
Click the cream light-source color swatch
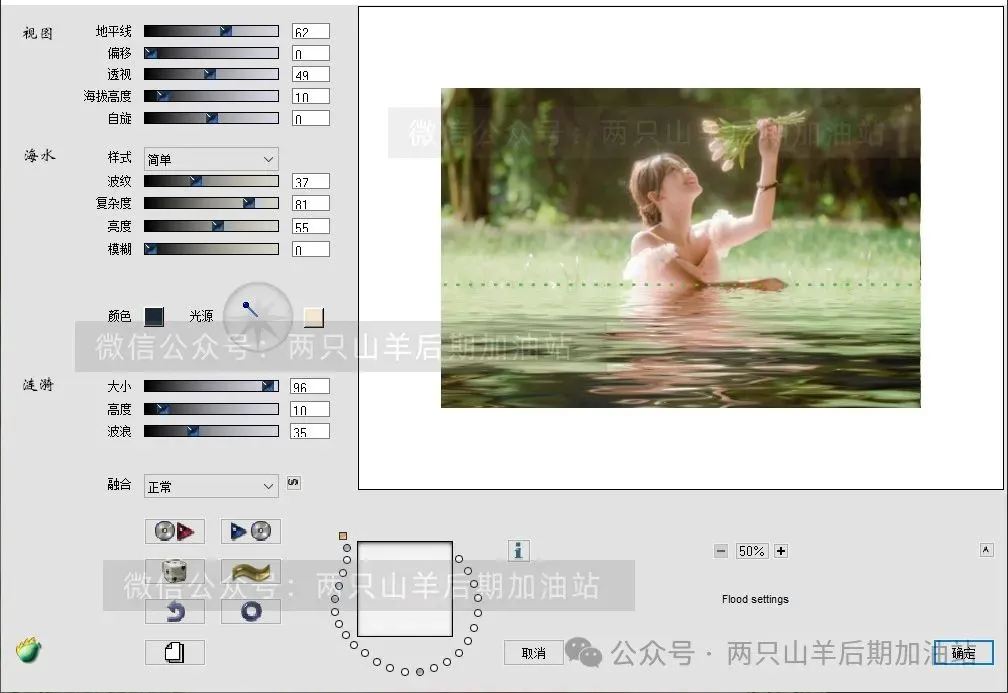(314, 317)
